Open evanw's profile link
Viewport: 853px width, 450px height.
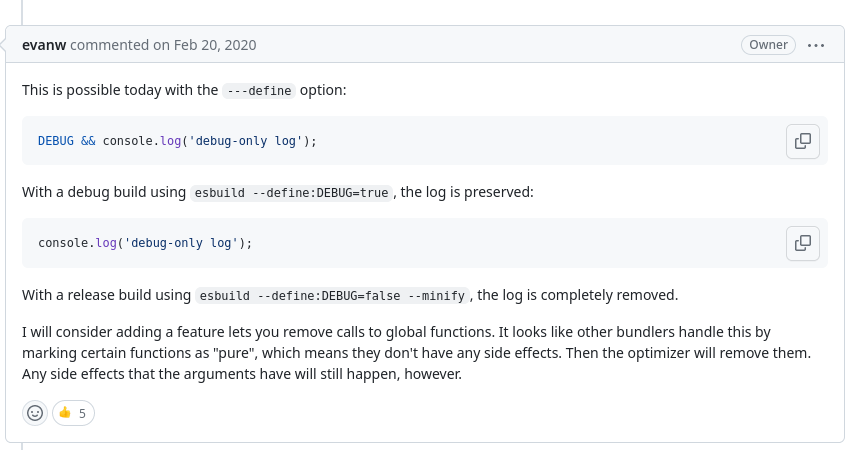(x=44, y=45)
